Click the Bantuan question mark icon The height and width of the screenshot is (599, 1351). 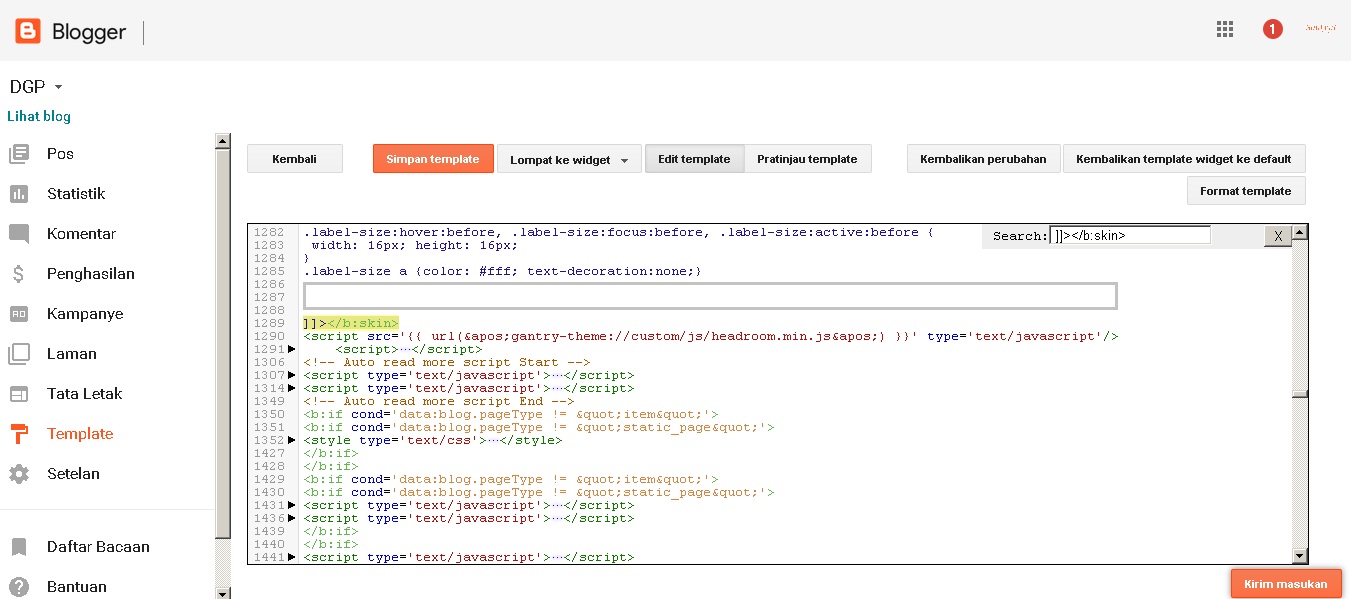pyautogui.click(x=19, y=587)
